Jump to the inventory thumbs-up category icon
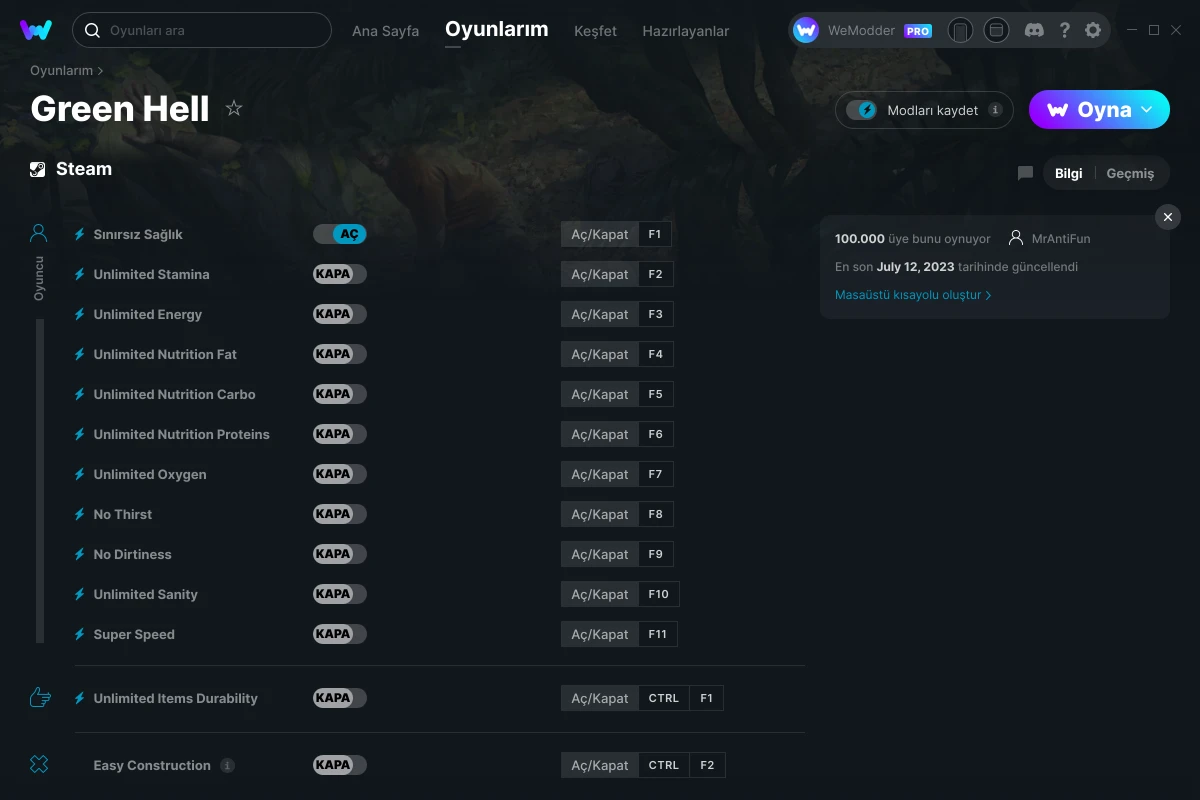The width and height of the screenshot is (1200, 800). (40, 698)
